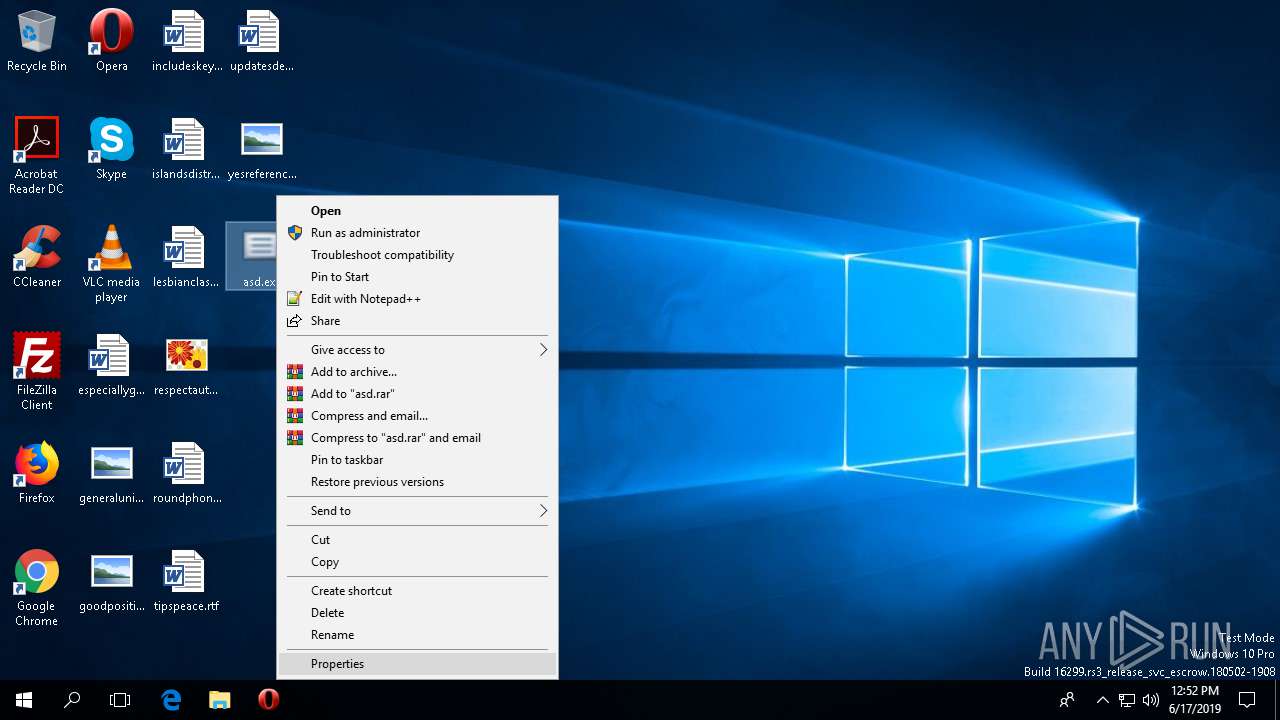Choose Run as administrator
This screenshot has height=720, width=1280.
(x=417, y=233)
